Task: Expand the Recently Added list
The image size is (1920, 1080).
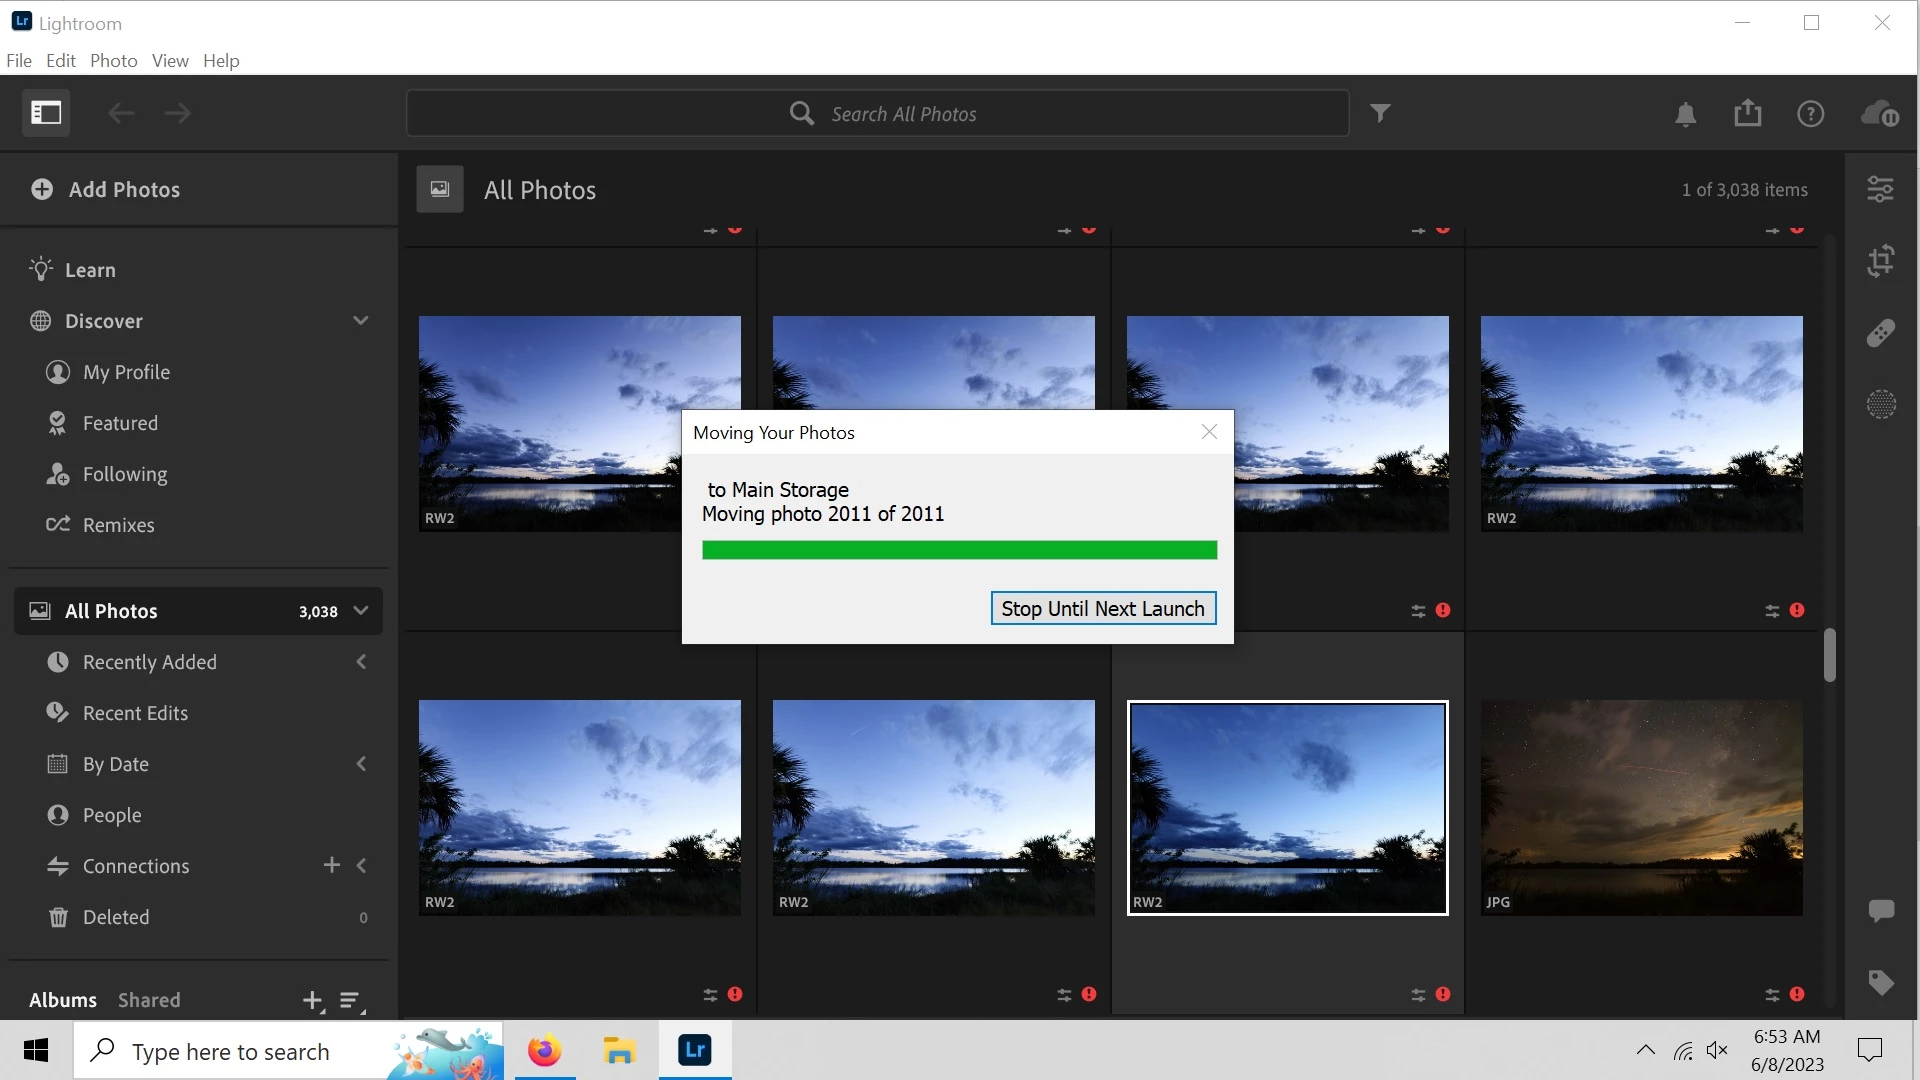Action: [x=362, y=662]
